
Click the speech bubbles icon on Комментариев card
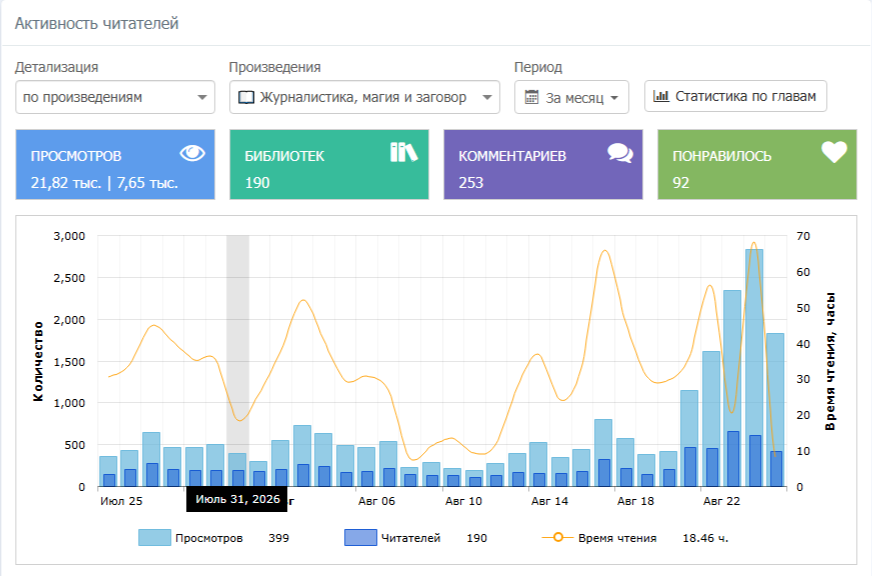[620, 152]
